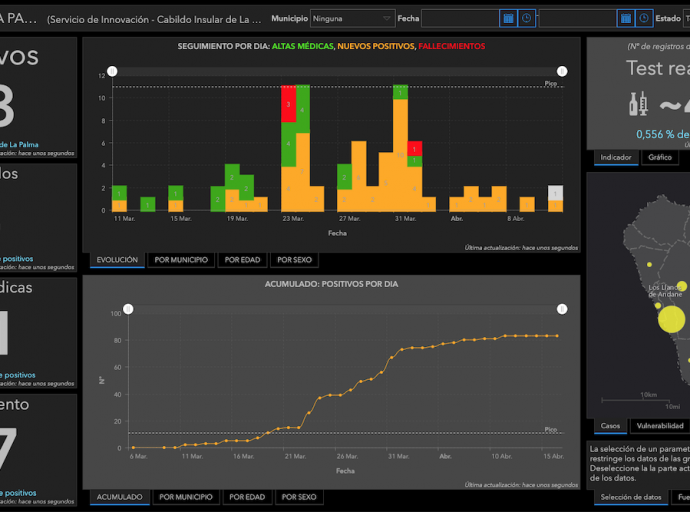This screenshot has width=690, height=512.
Task: Click the start date input field
Action: tap(460, 18)
